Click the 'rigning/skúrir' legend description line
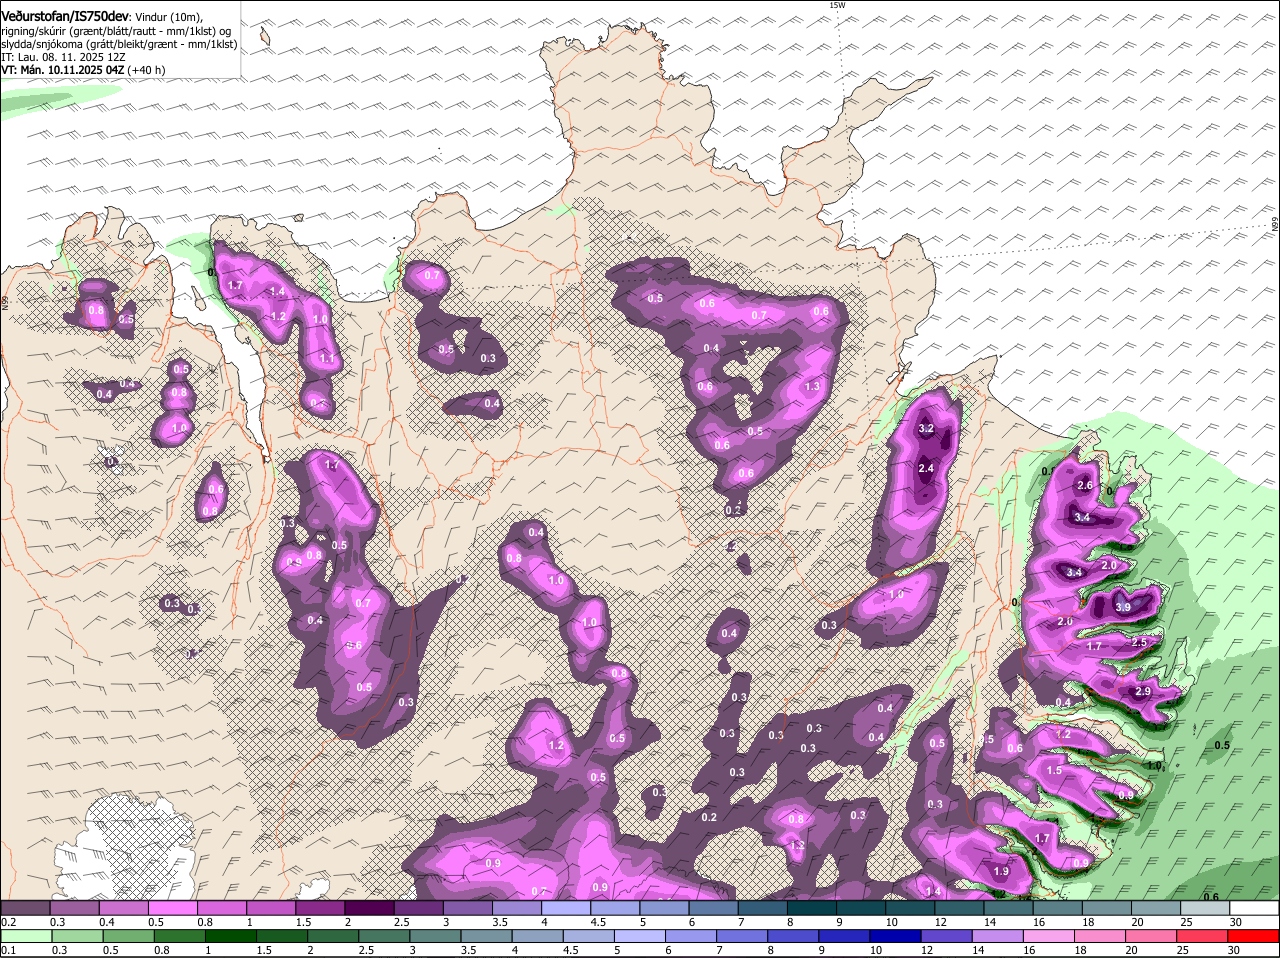 click(x=117, y=31)
